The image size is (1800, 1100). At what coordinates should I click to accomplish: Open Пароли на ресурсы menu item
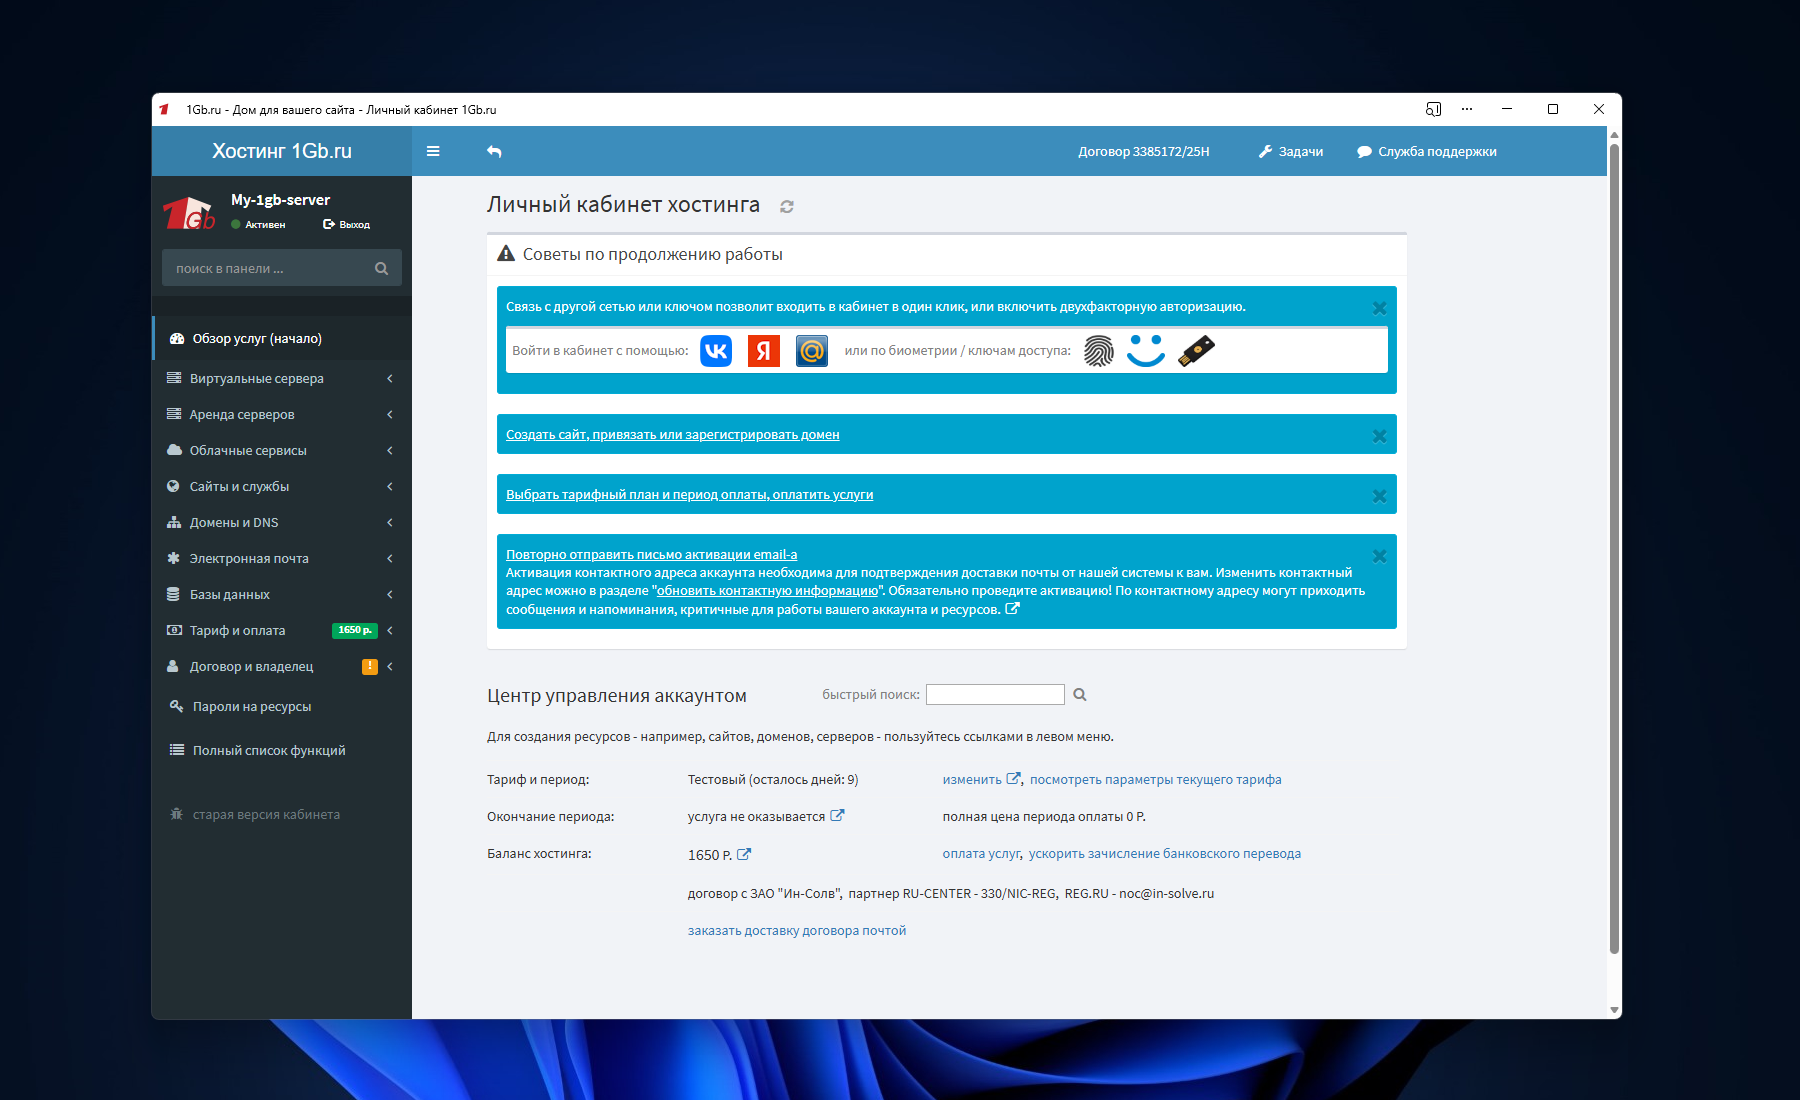[252, 707]
